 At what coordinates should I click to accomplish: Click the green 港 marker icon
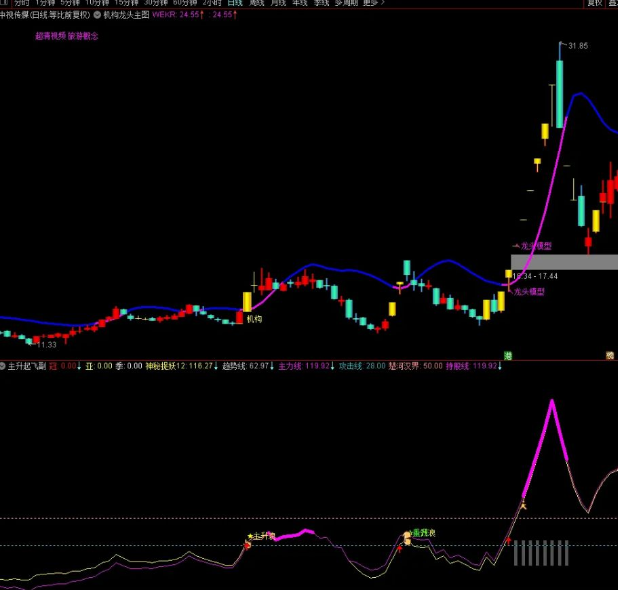[508, 355]
